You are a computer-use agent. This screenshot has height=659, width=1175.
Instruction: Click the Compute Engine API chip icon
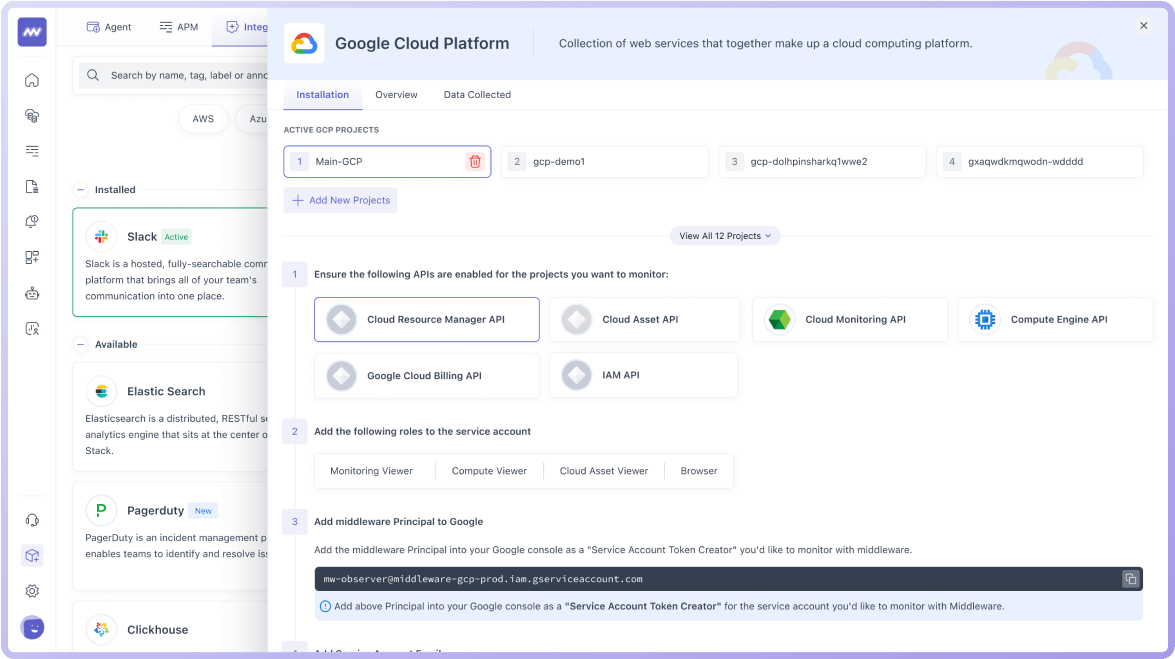[985, 319]
